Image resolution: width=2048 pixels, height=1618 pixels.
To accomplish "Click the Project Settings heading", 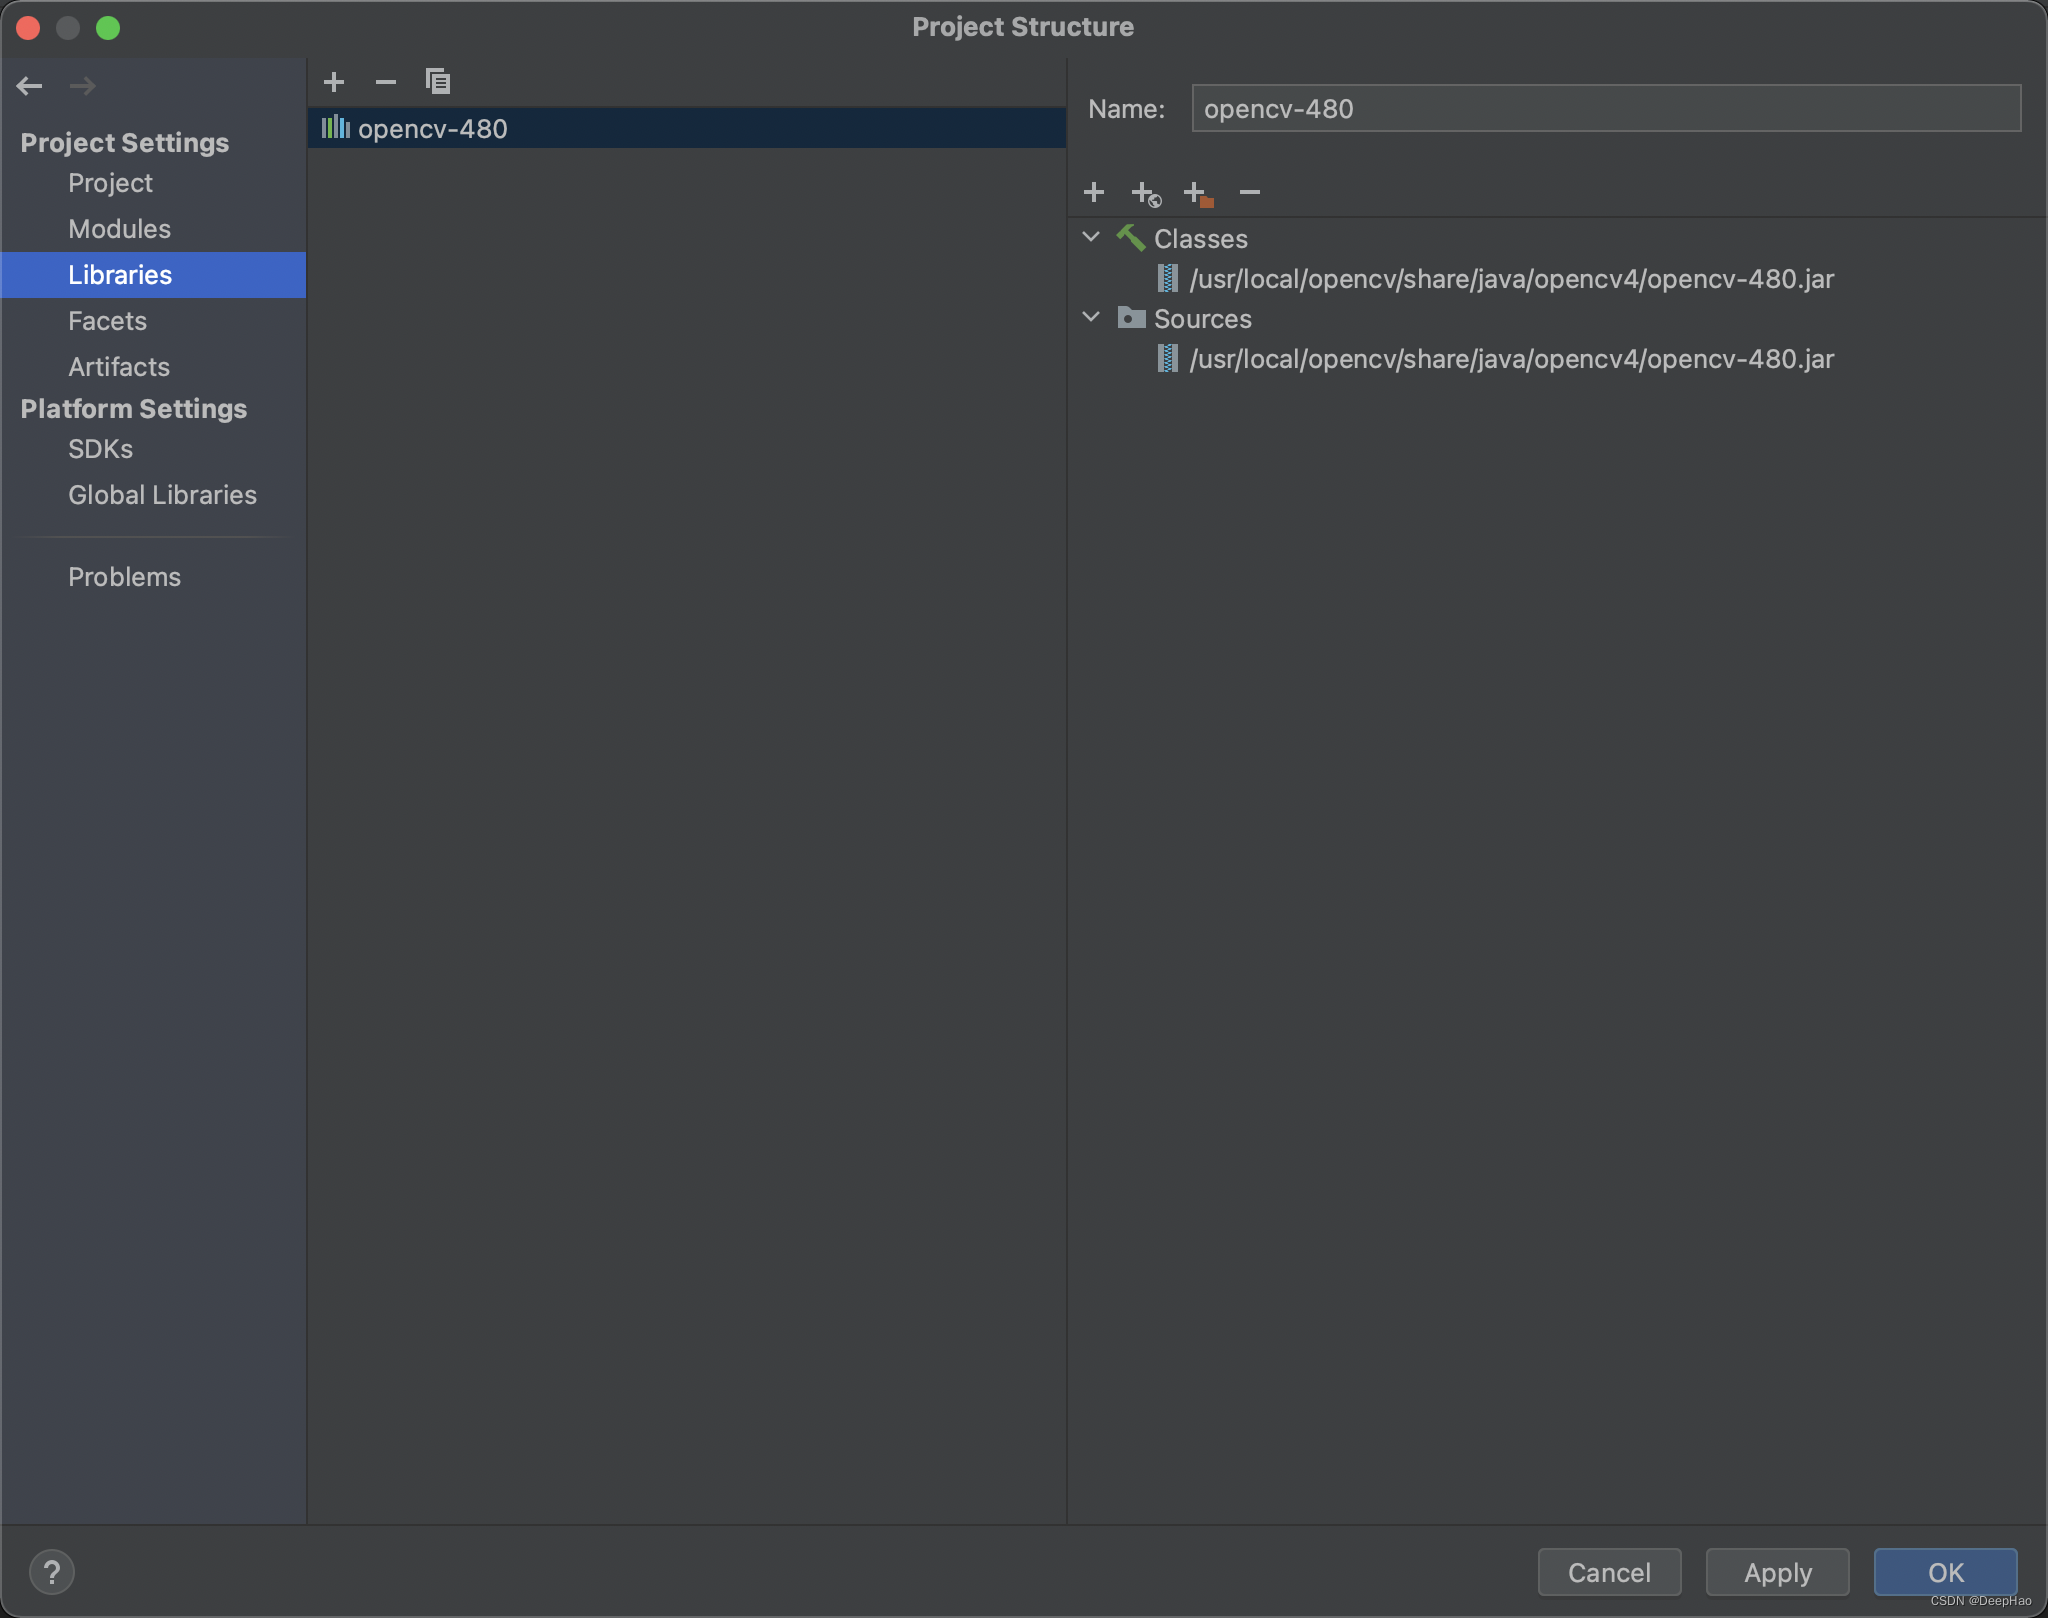I will pos(125,143).
